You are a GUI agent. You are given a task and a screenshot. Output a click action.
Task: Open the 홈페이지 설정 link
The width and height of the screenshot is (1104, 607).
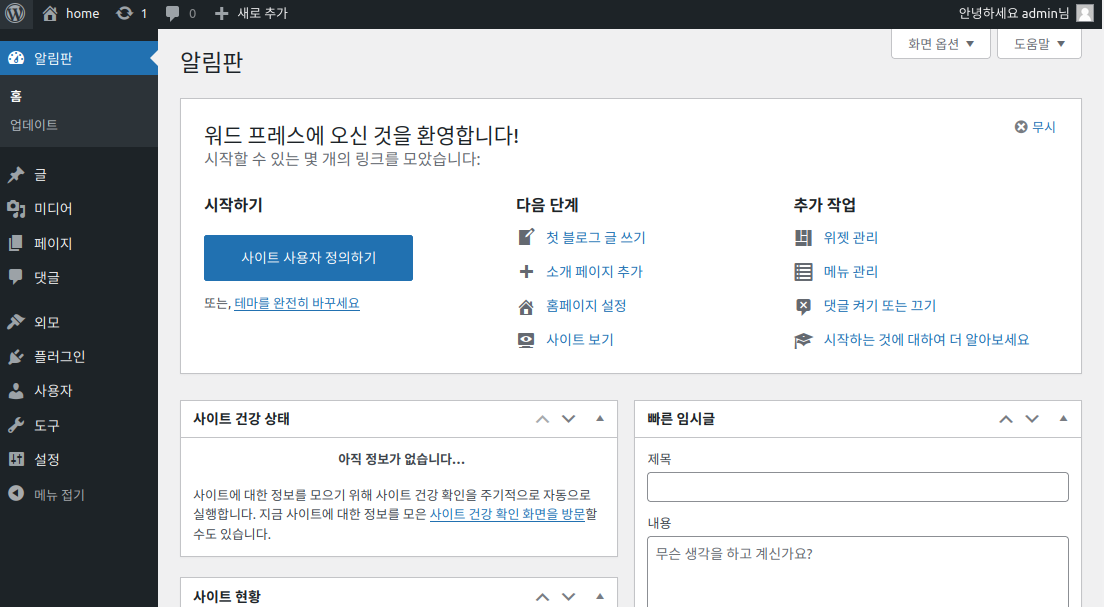tap(586, 306)
